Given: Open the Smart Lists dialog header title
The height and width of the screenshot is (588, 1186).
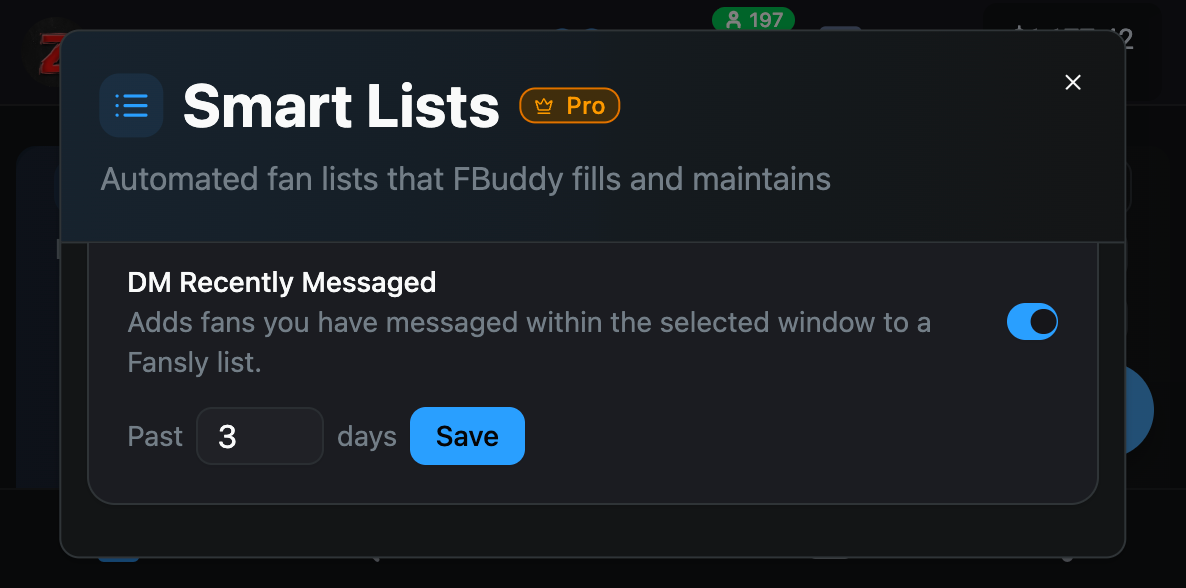Looking at the screenshot, I should pyautogui.click(x=341, y=105).
